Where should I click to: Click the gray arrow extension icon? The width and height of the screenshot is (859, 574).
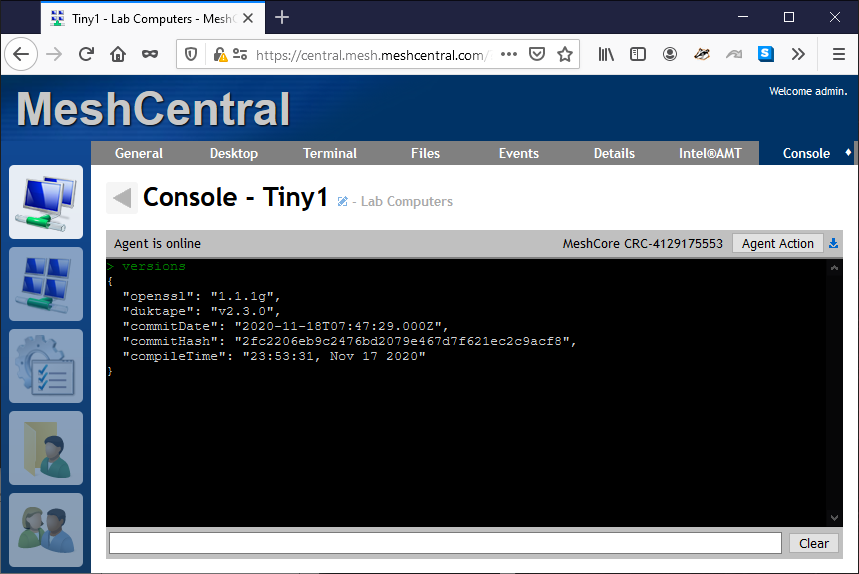click(734, 54)
